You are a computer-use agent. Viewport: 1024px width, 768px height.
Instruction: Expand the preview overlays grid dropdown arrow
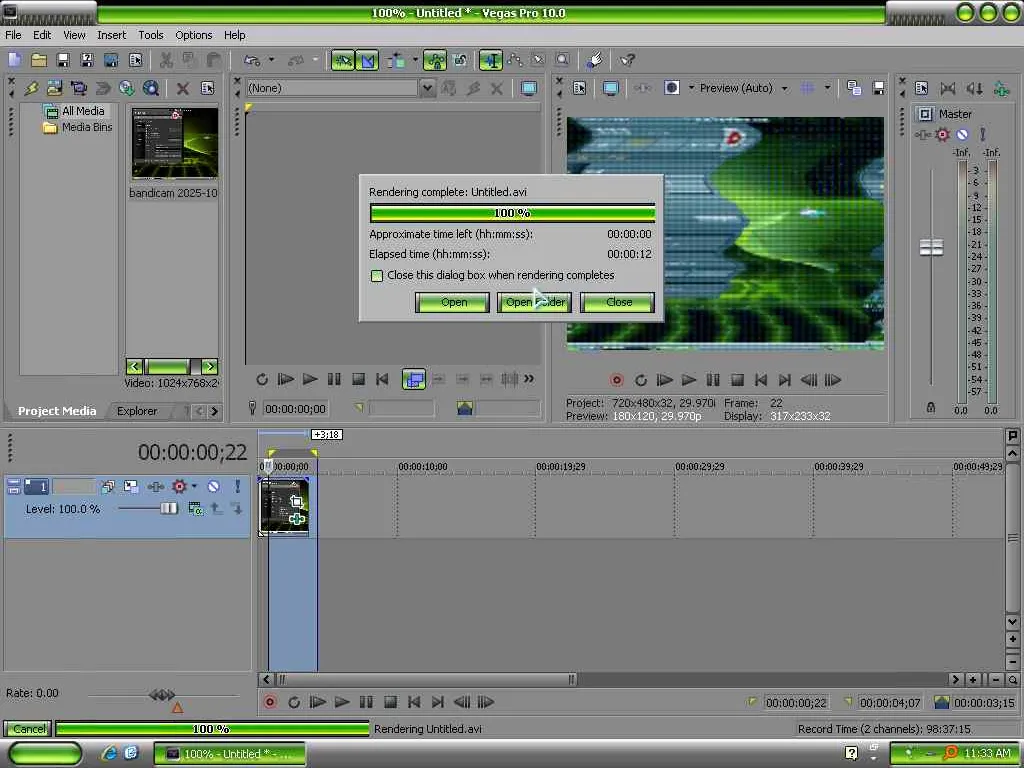coord(827,88)
